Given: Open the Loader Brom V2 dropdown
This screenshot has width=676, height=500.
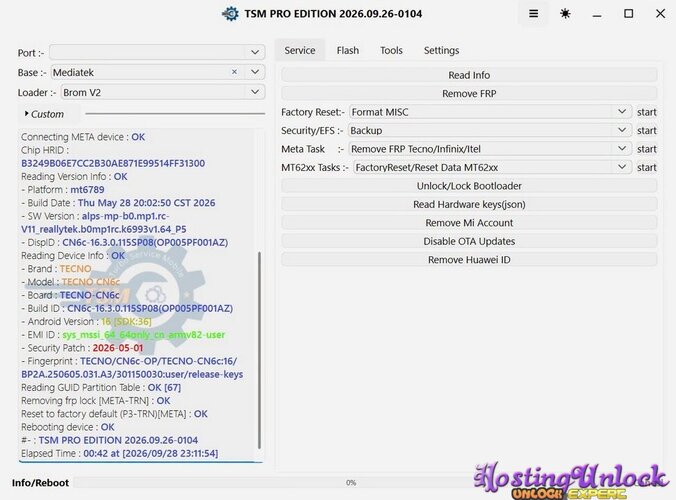Looking at the screenshot, I should [163, 92].
